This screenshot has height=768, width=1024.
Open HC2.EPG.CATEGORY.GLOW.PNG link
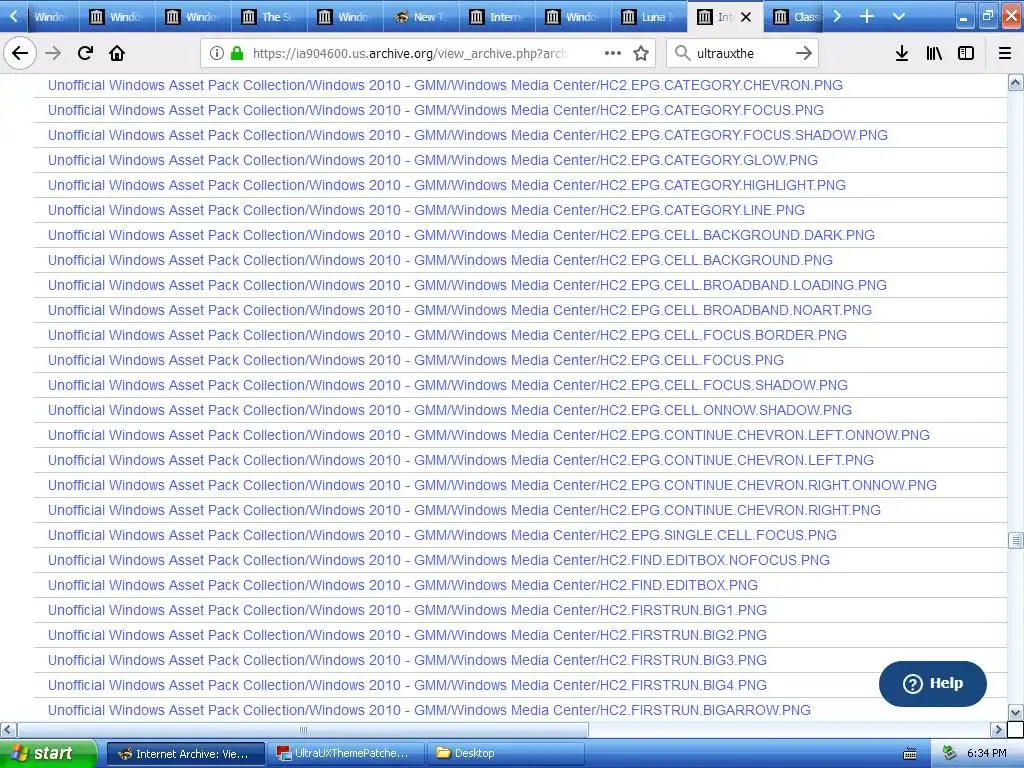[432, 160]
